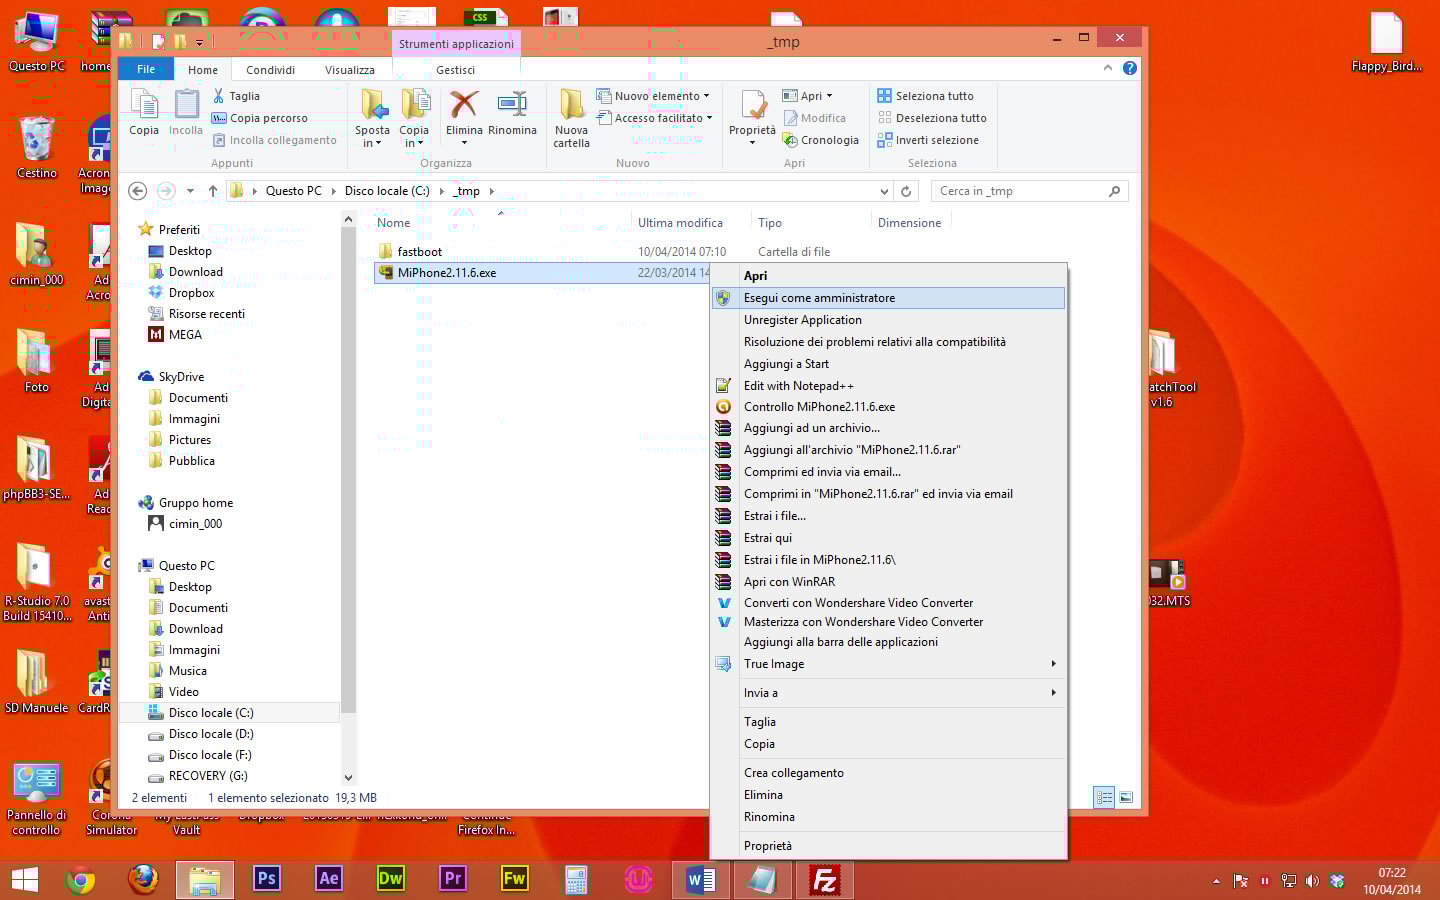
Task: Click Inverti selezione in ribbon
Action: (928, 140)
